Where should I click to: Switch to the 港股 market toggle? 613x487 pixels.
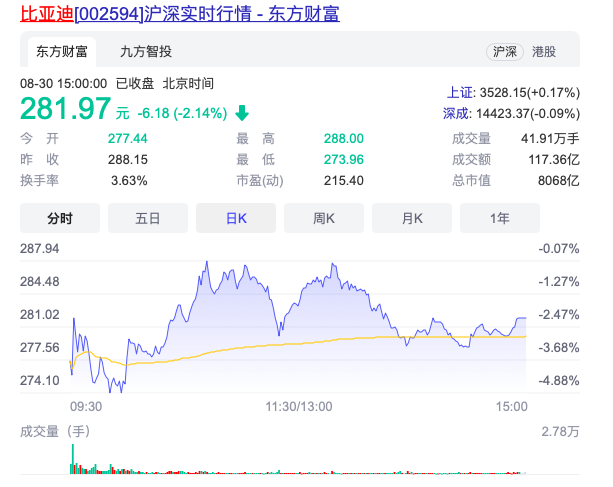click(x=544, y=52)
